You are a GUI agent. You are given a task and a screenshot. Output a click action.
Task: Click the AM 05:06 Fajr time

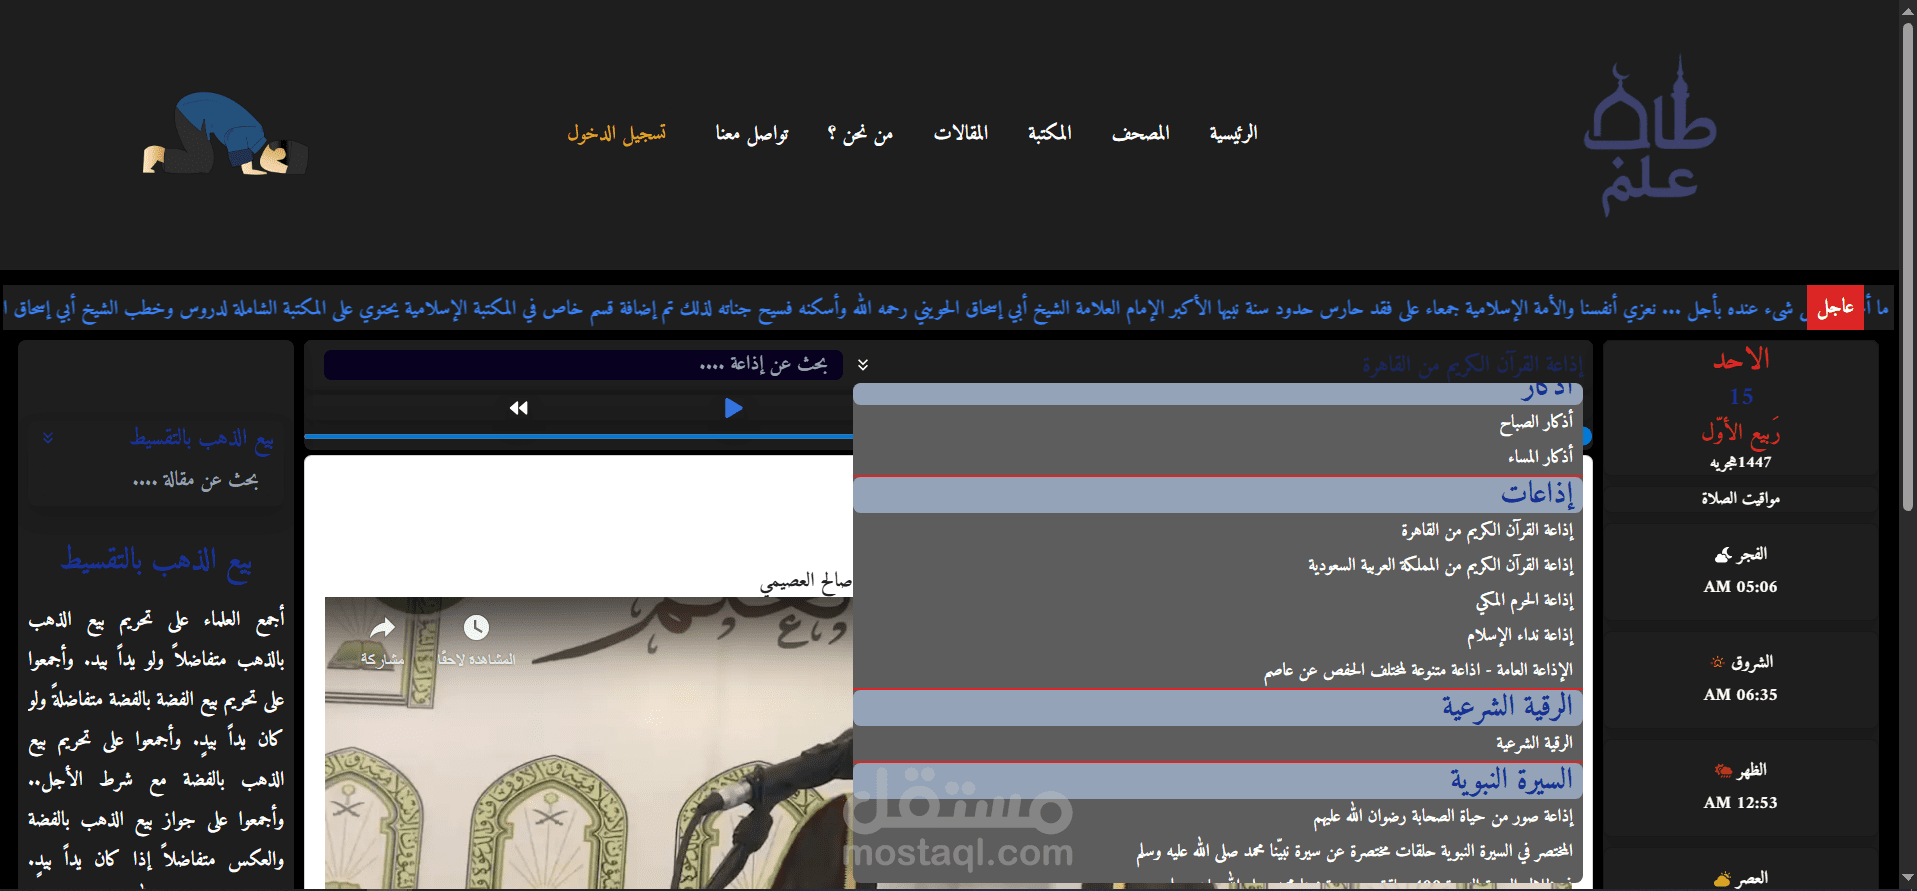(x=1741, y=587)
